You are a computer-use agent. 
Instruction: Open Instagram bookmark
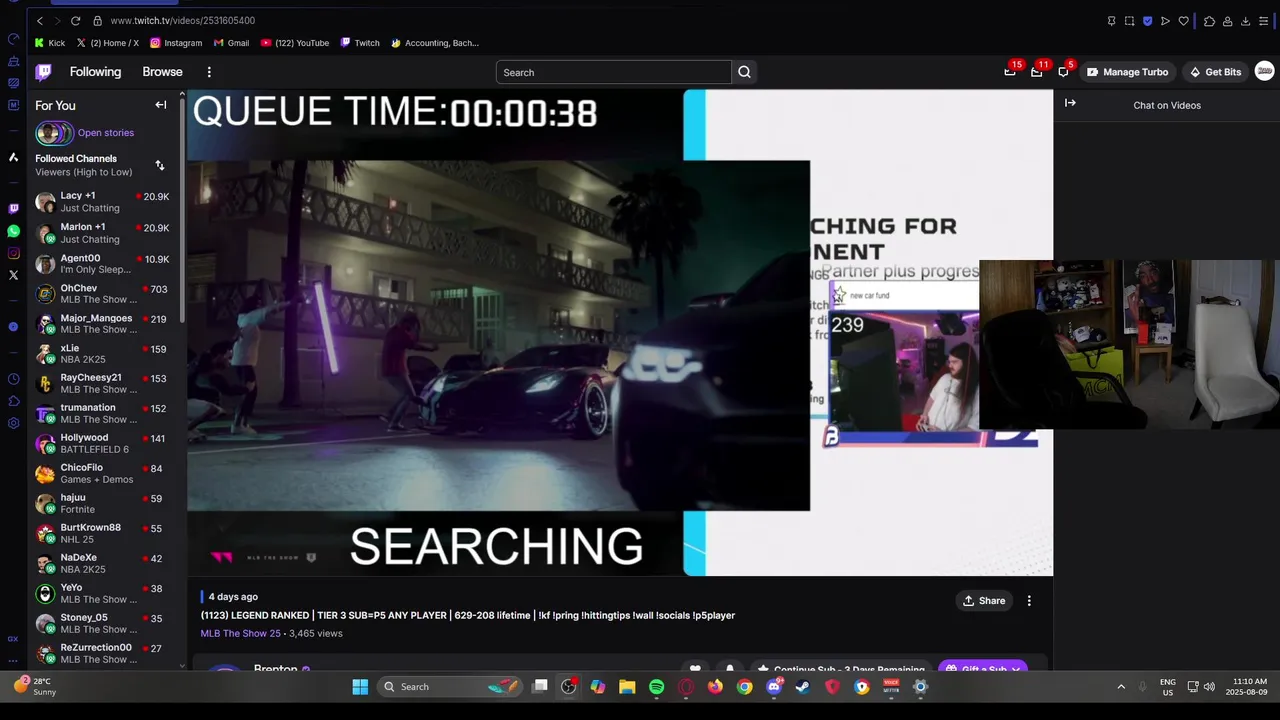(x=176, y=43)
